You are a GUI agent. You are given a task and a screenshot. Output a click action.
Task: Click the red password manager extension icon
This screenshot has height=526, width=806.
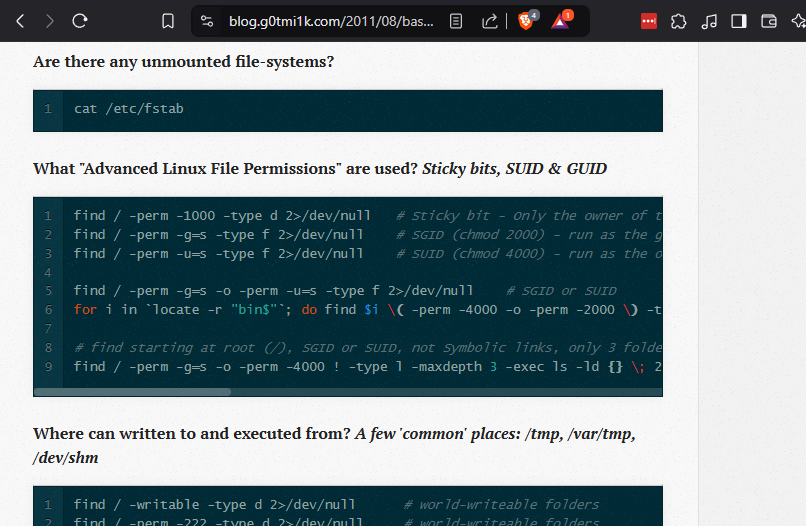[649, 21]
